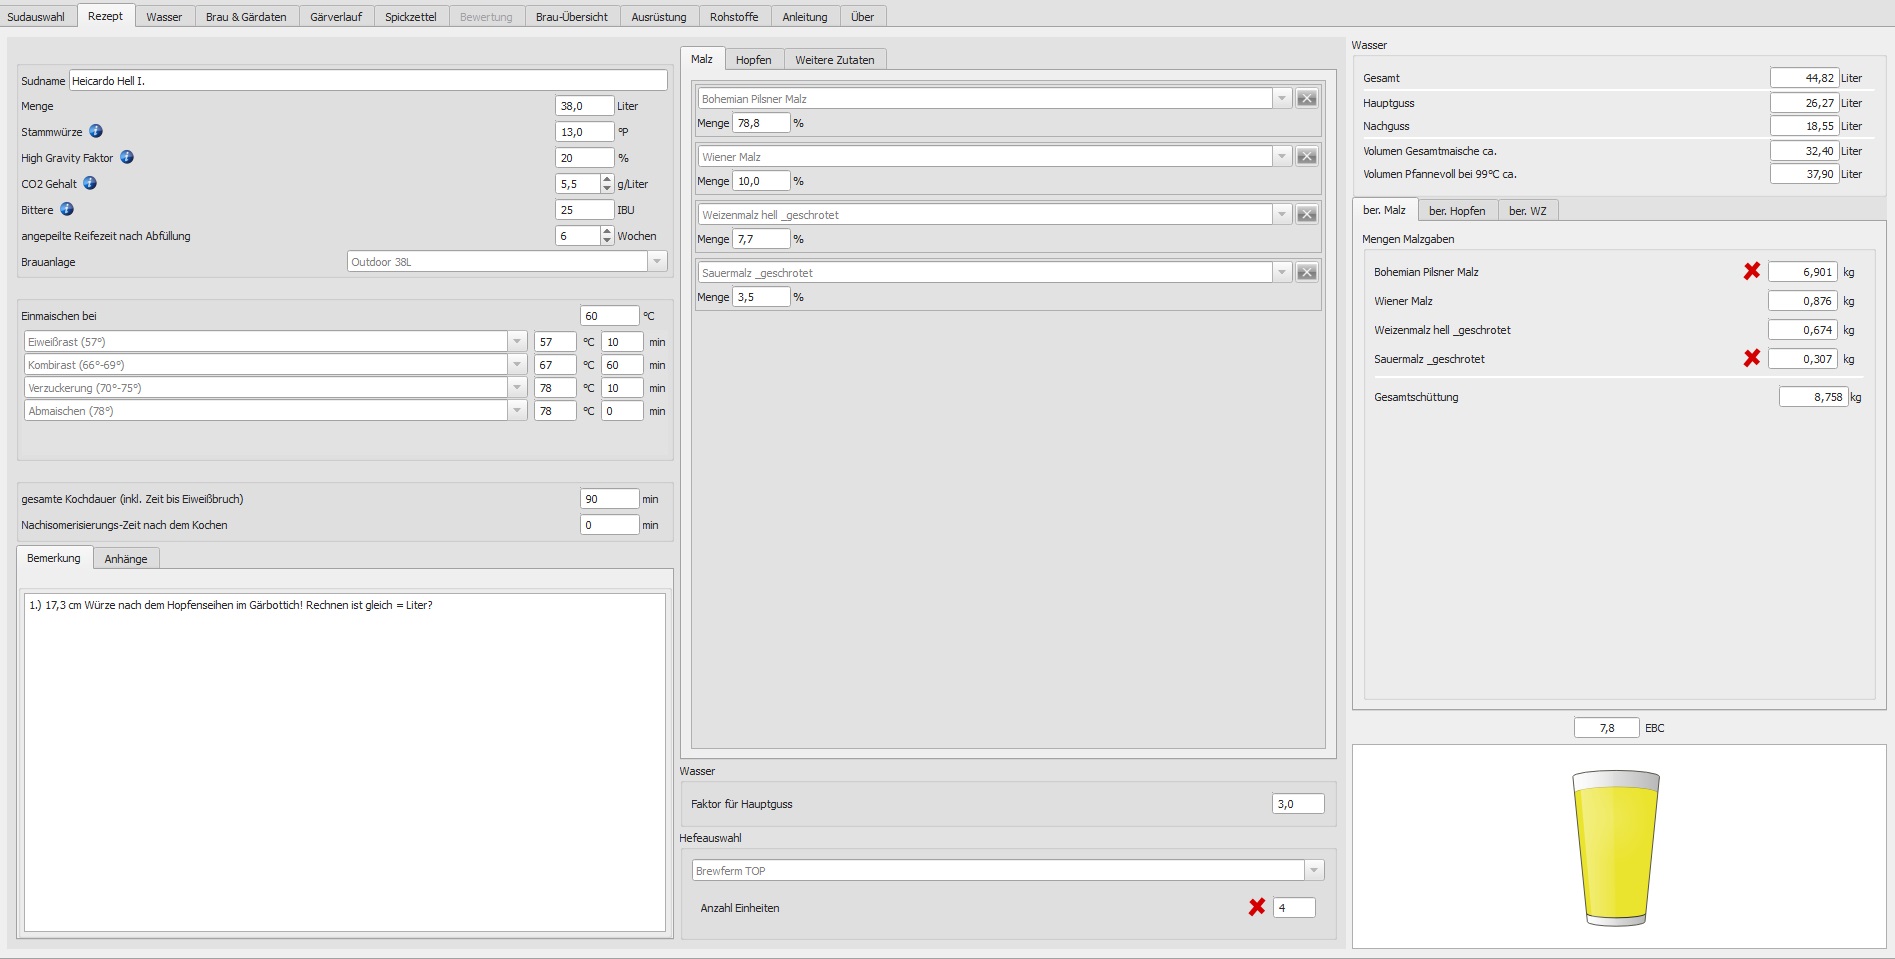The width and height of the screenshot is (1895, 959).
Task: Click the Sudname text field
Action: tap(368, 81)
